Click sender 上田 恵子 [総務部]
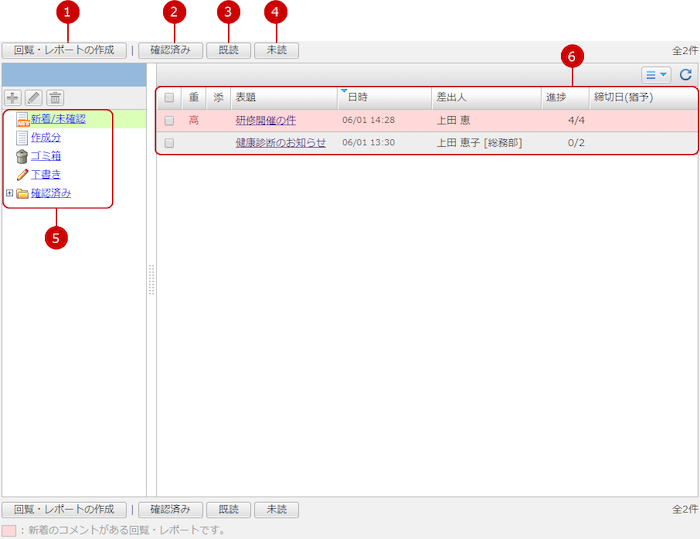Image resolution: width=700 pixels, height=539 pixels. pyautogui.click(x=479, y=142)
